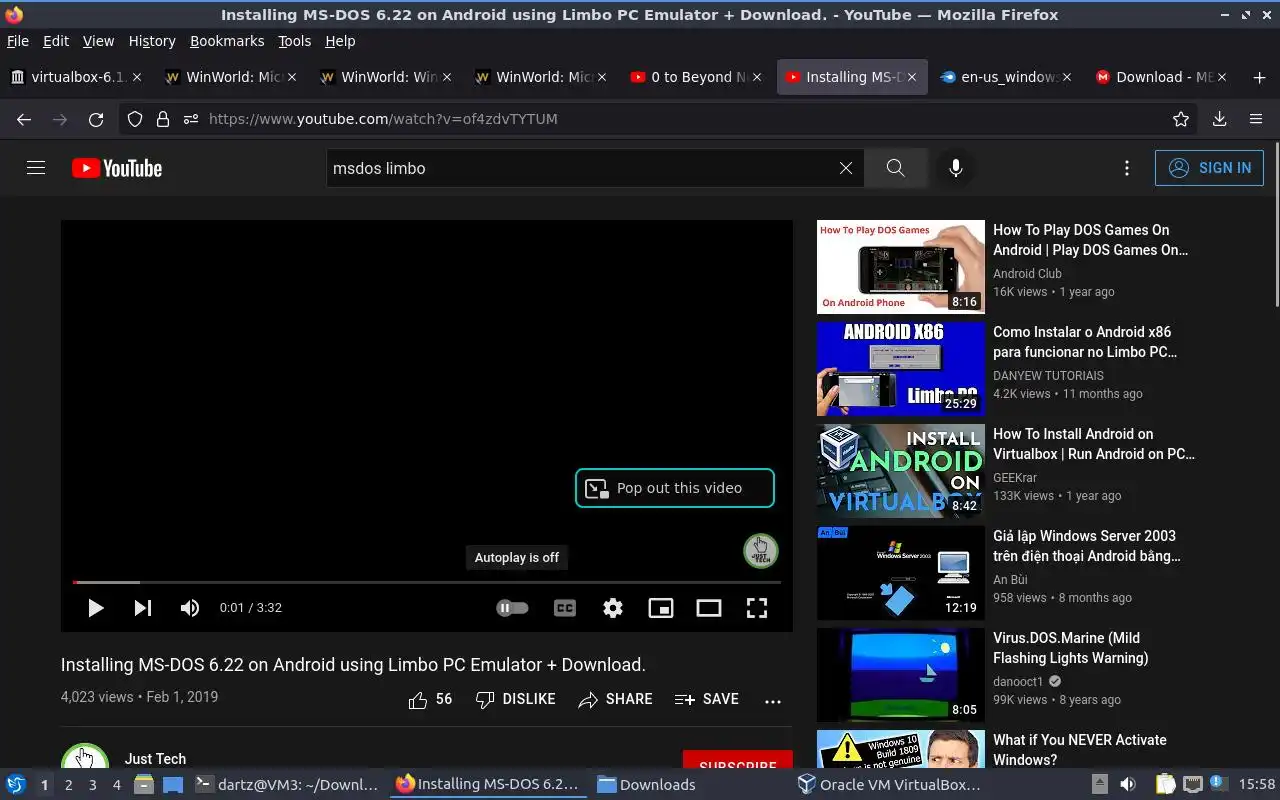Image resolution: width=1280 pixels, height=800 pixels.
Task: Activate miniplayer mode
Action: (661, 608)
